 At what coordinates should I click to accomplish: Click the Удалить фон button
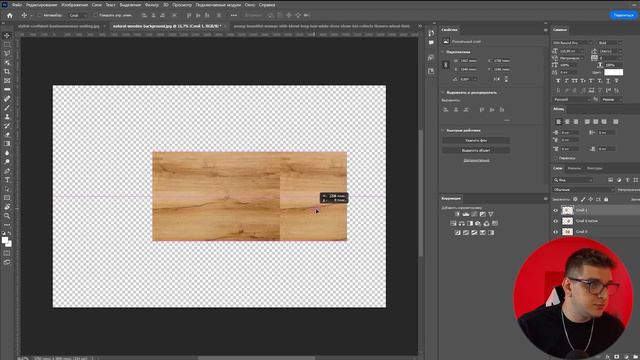(x=476, y=140)
